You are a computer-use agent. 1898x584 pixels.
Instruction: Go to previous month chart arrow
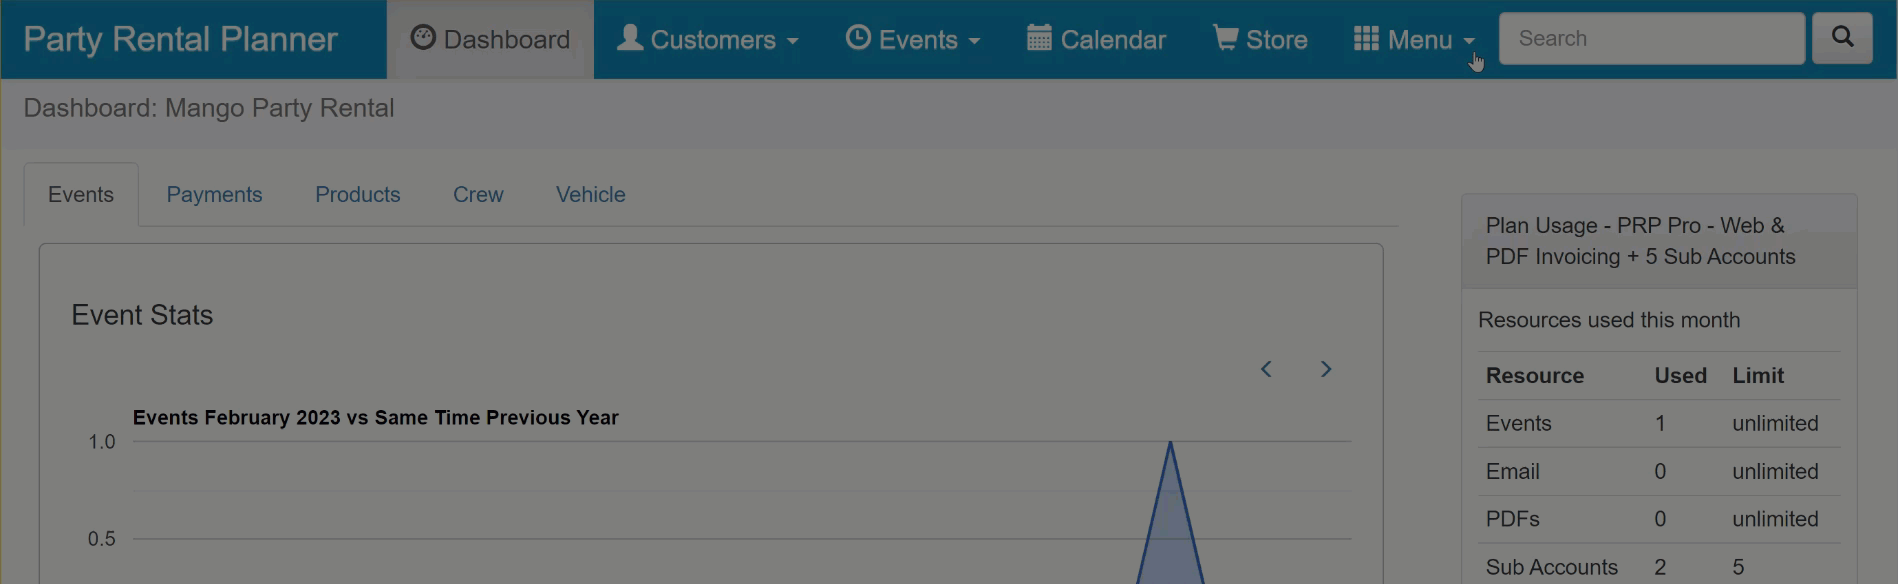(x=1266, y=369)
